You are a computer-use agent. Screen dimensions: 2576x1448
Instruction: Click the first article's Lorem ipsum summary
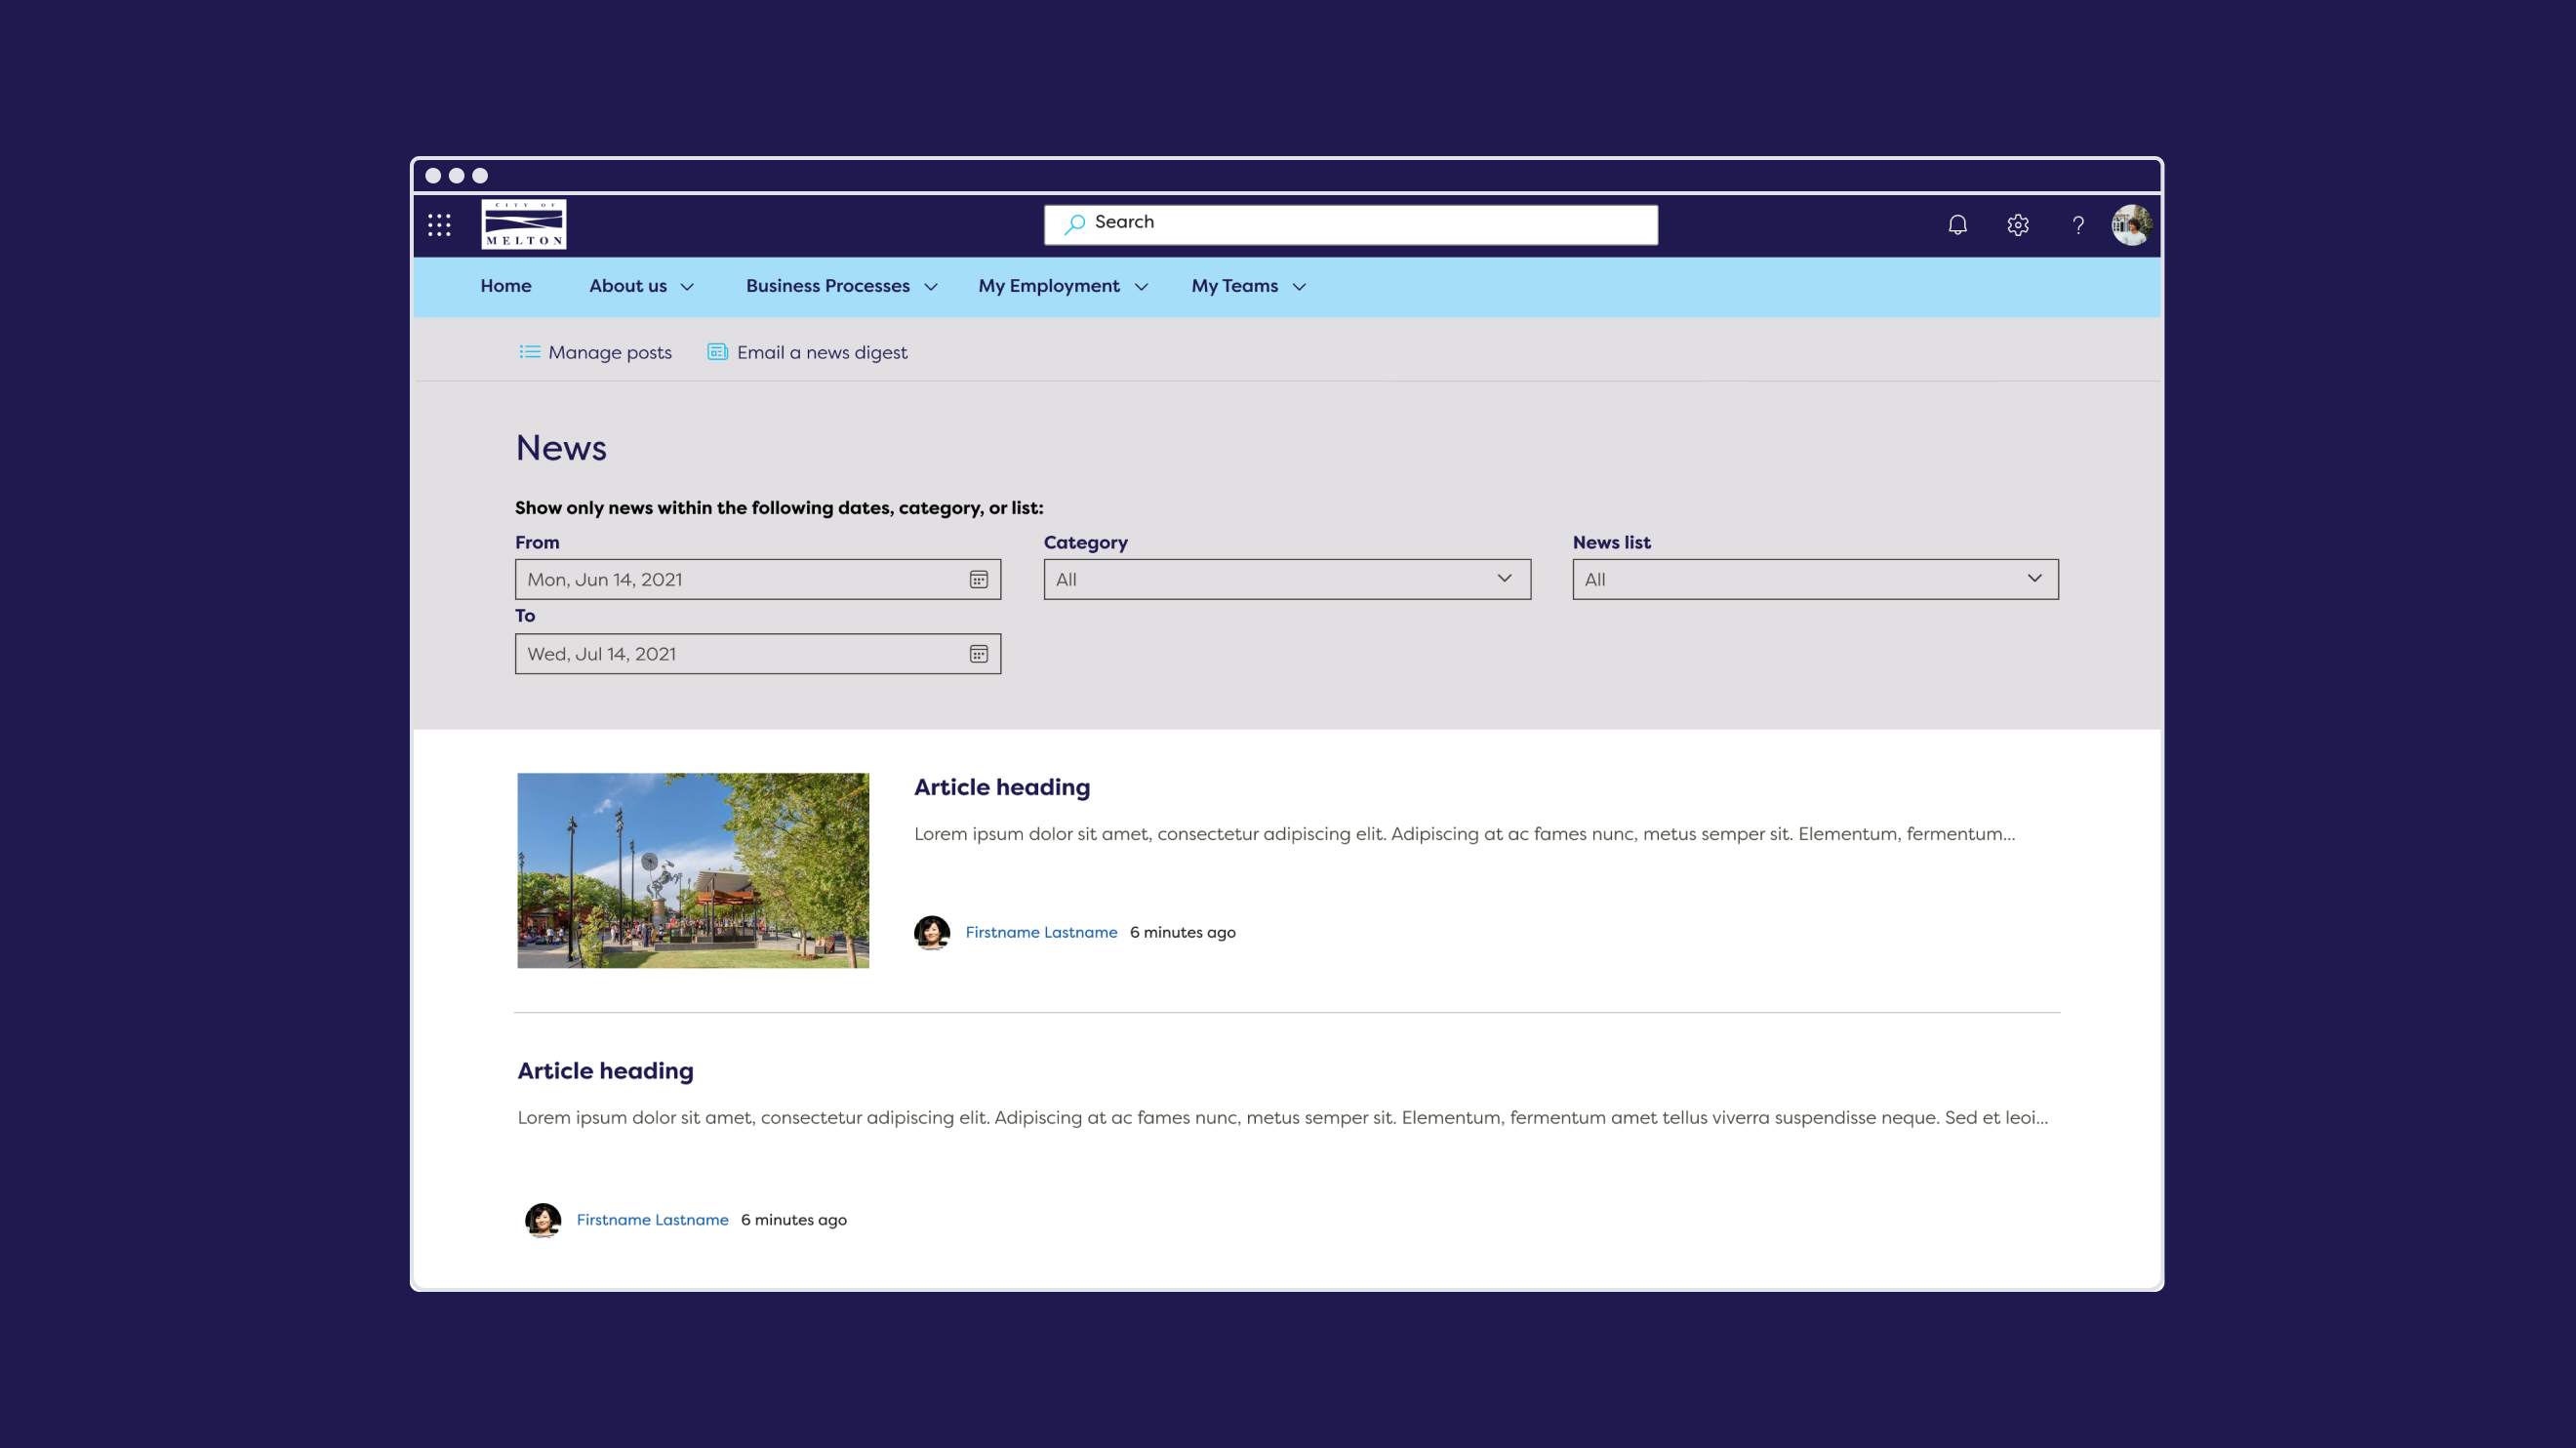(x=1464, y=834)
